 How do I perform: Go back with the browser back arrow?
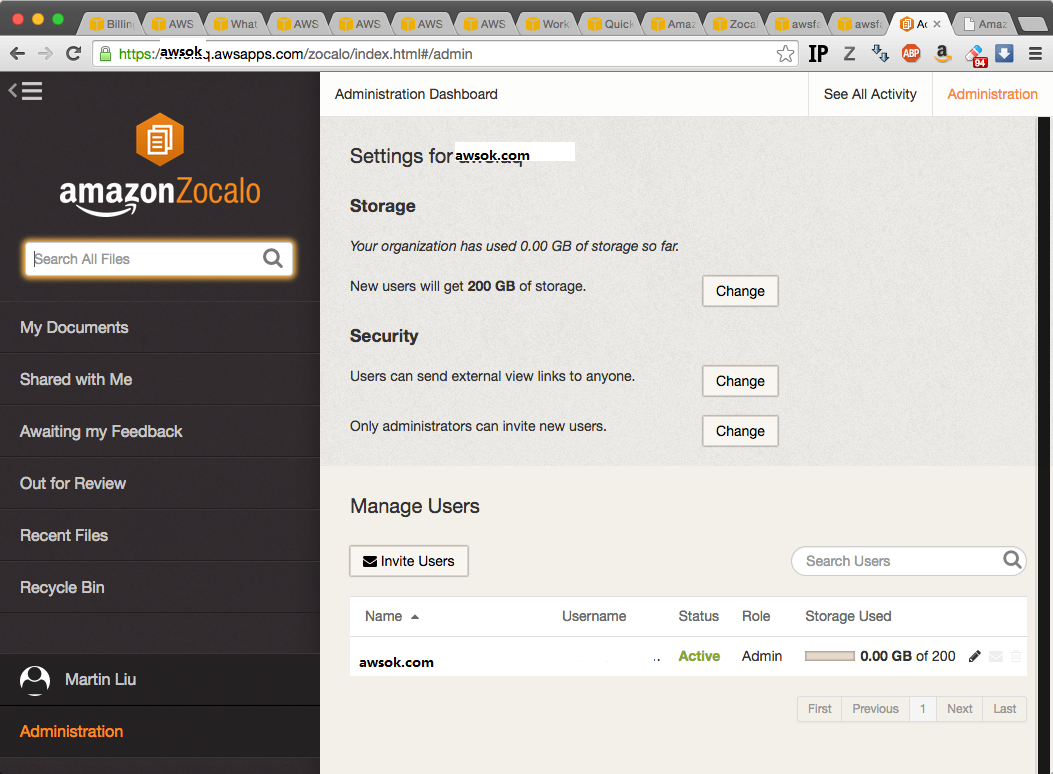click(17, 54)
